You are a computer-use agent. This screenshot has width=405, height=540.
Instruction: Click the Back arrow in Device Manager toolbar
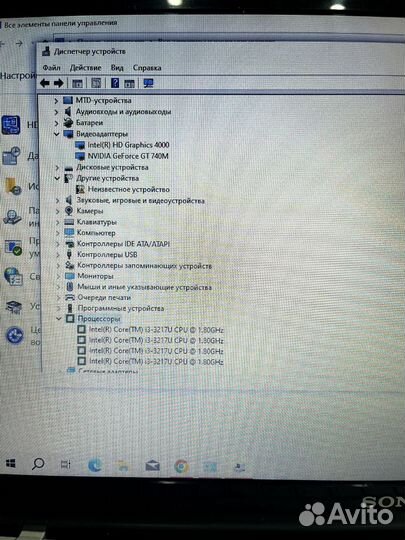pos(44,83)
